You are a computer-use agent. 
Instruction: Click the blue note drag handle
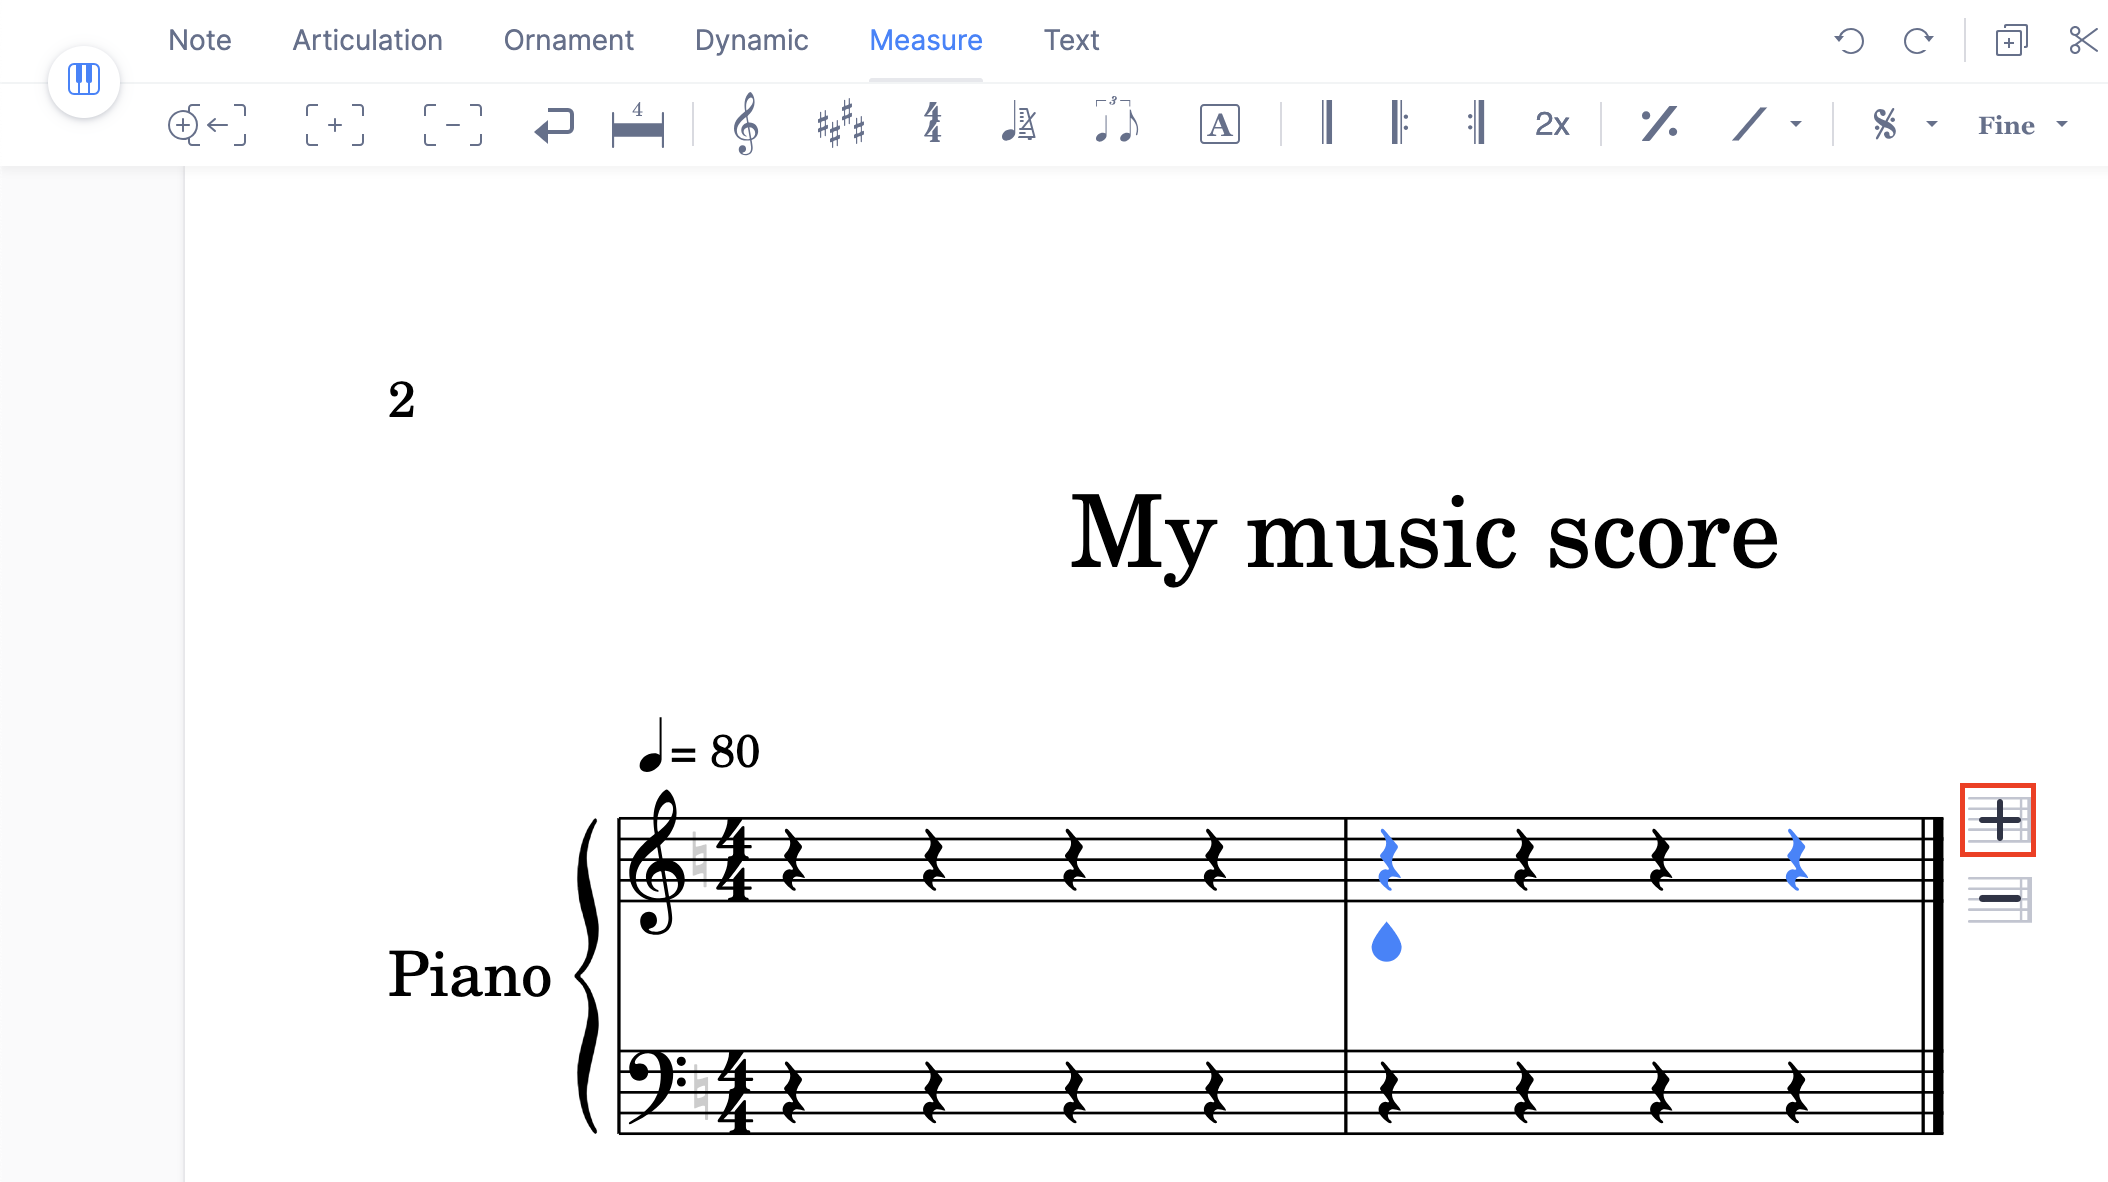tap(1385, 942)
